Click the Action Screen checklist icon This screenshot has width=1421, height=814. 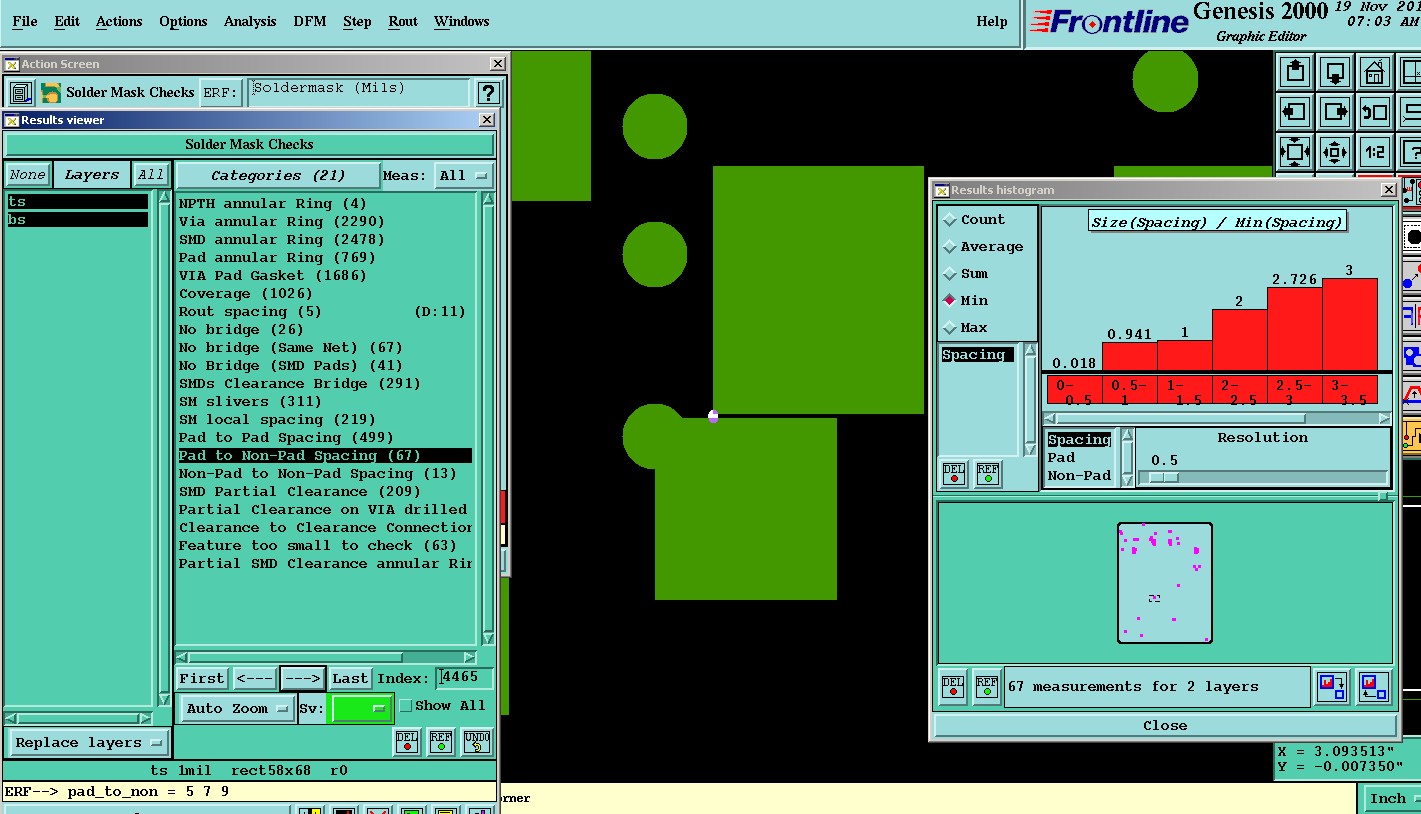[21, 93]
